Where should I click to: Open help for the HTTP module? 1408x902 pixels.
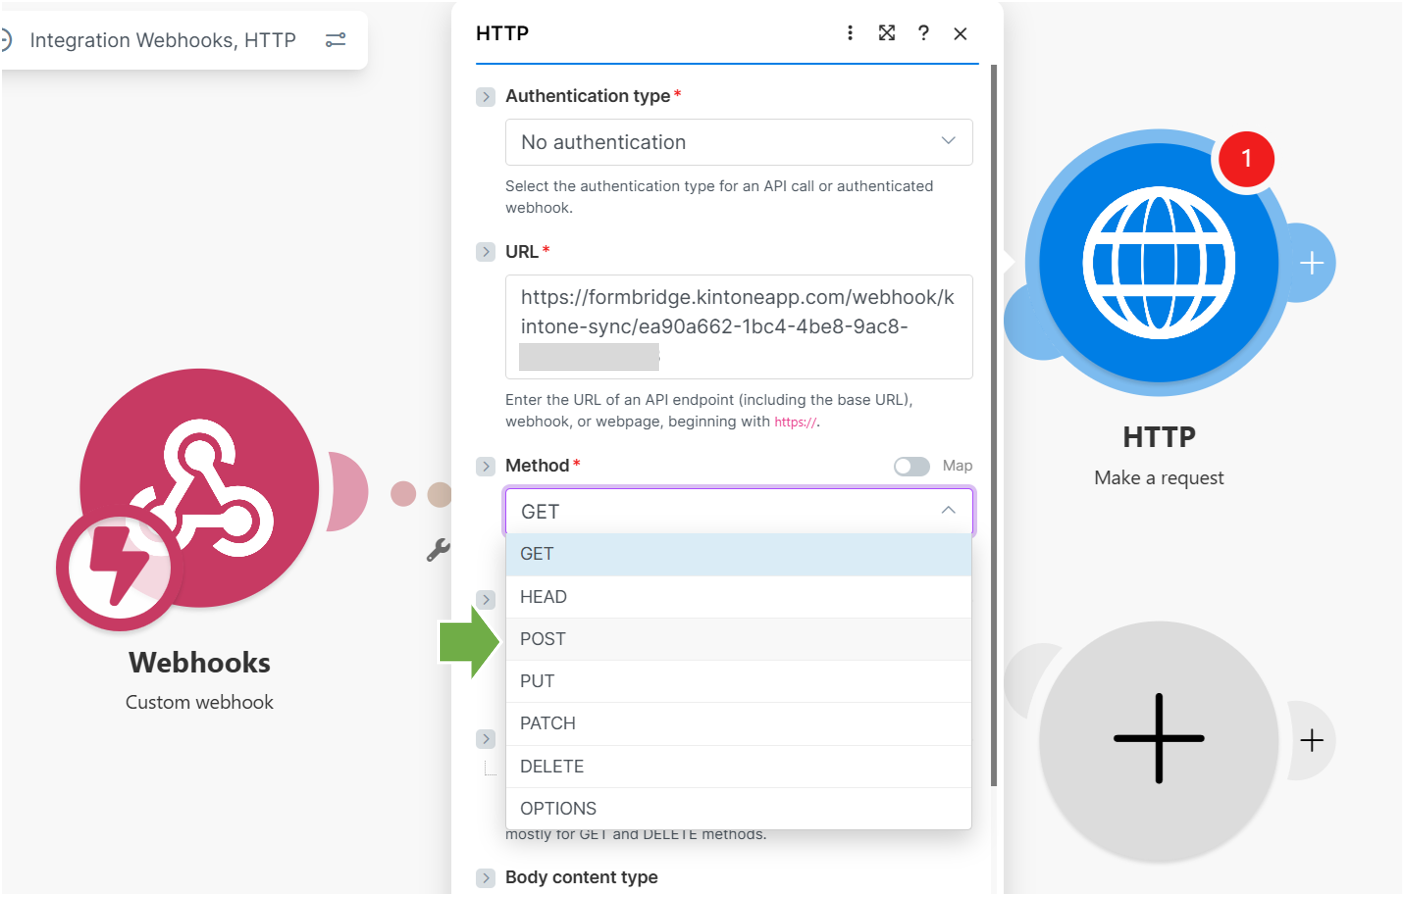coord(923,33)
